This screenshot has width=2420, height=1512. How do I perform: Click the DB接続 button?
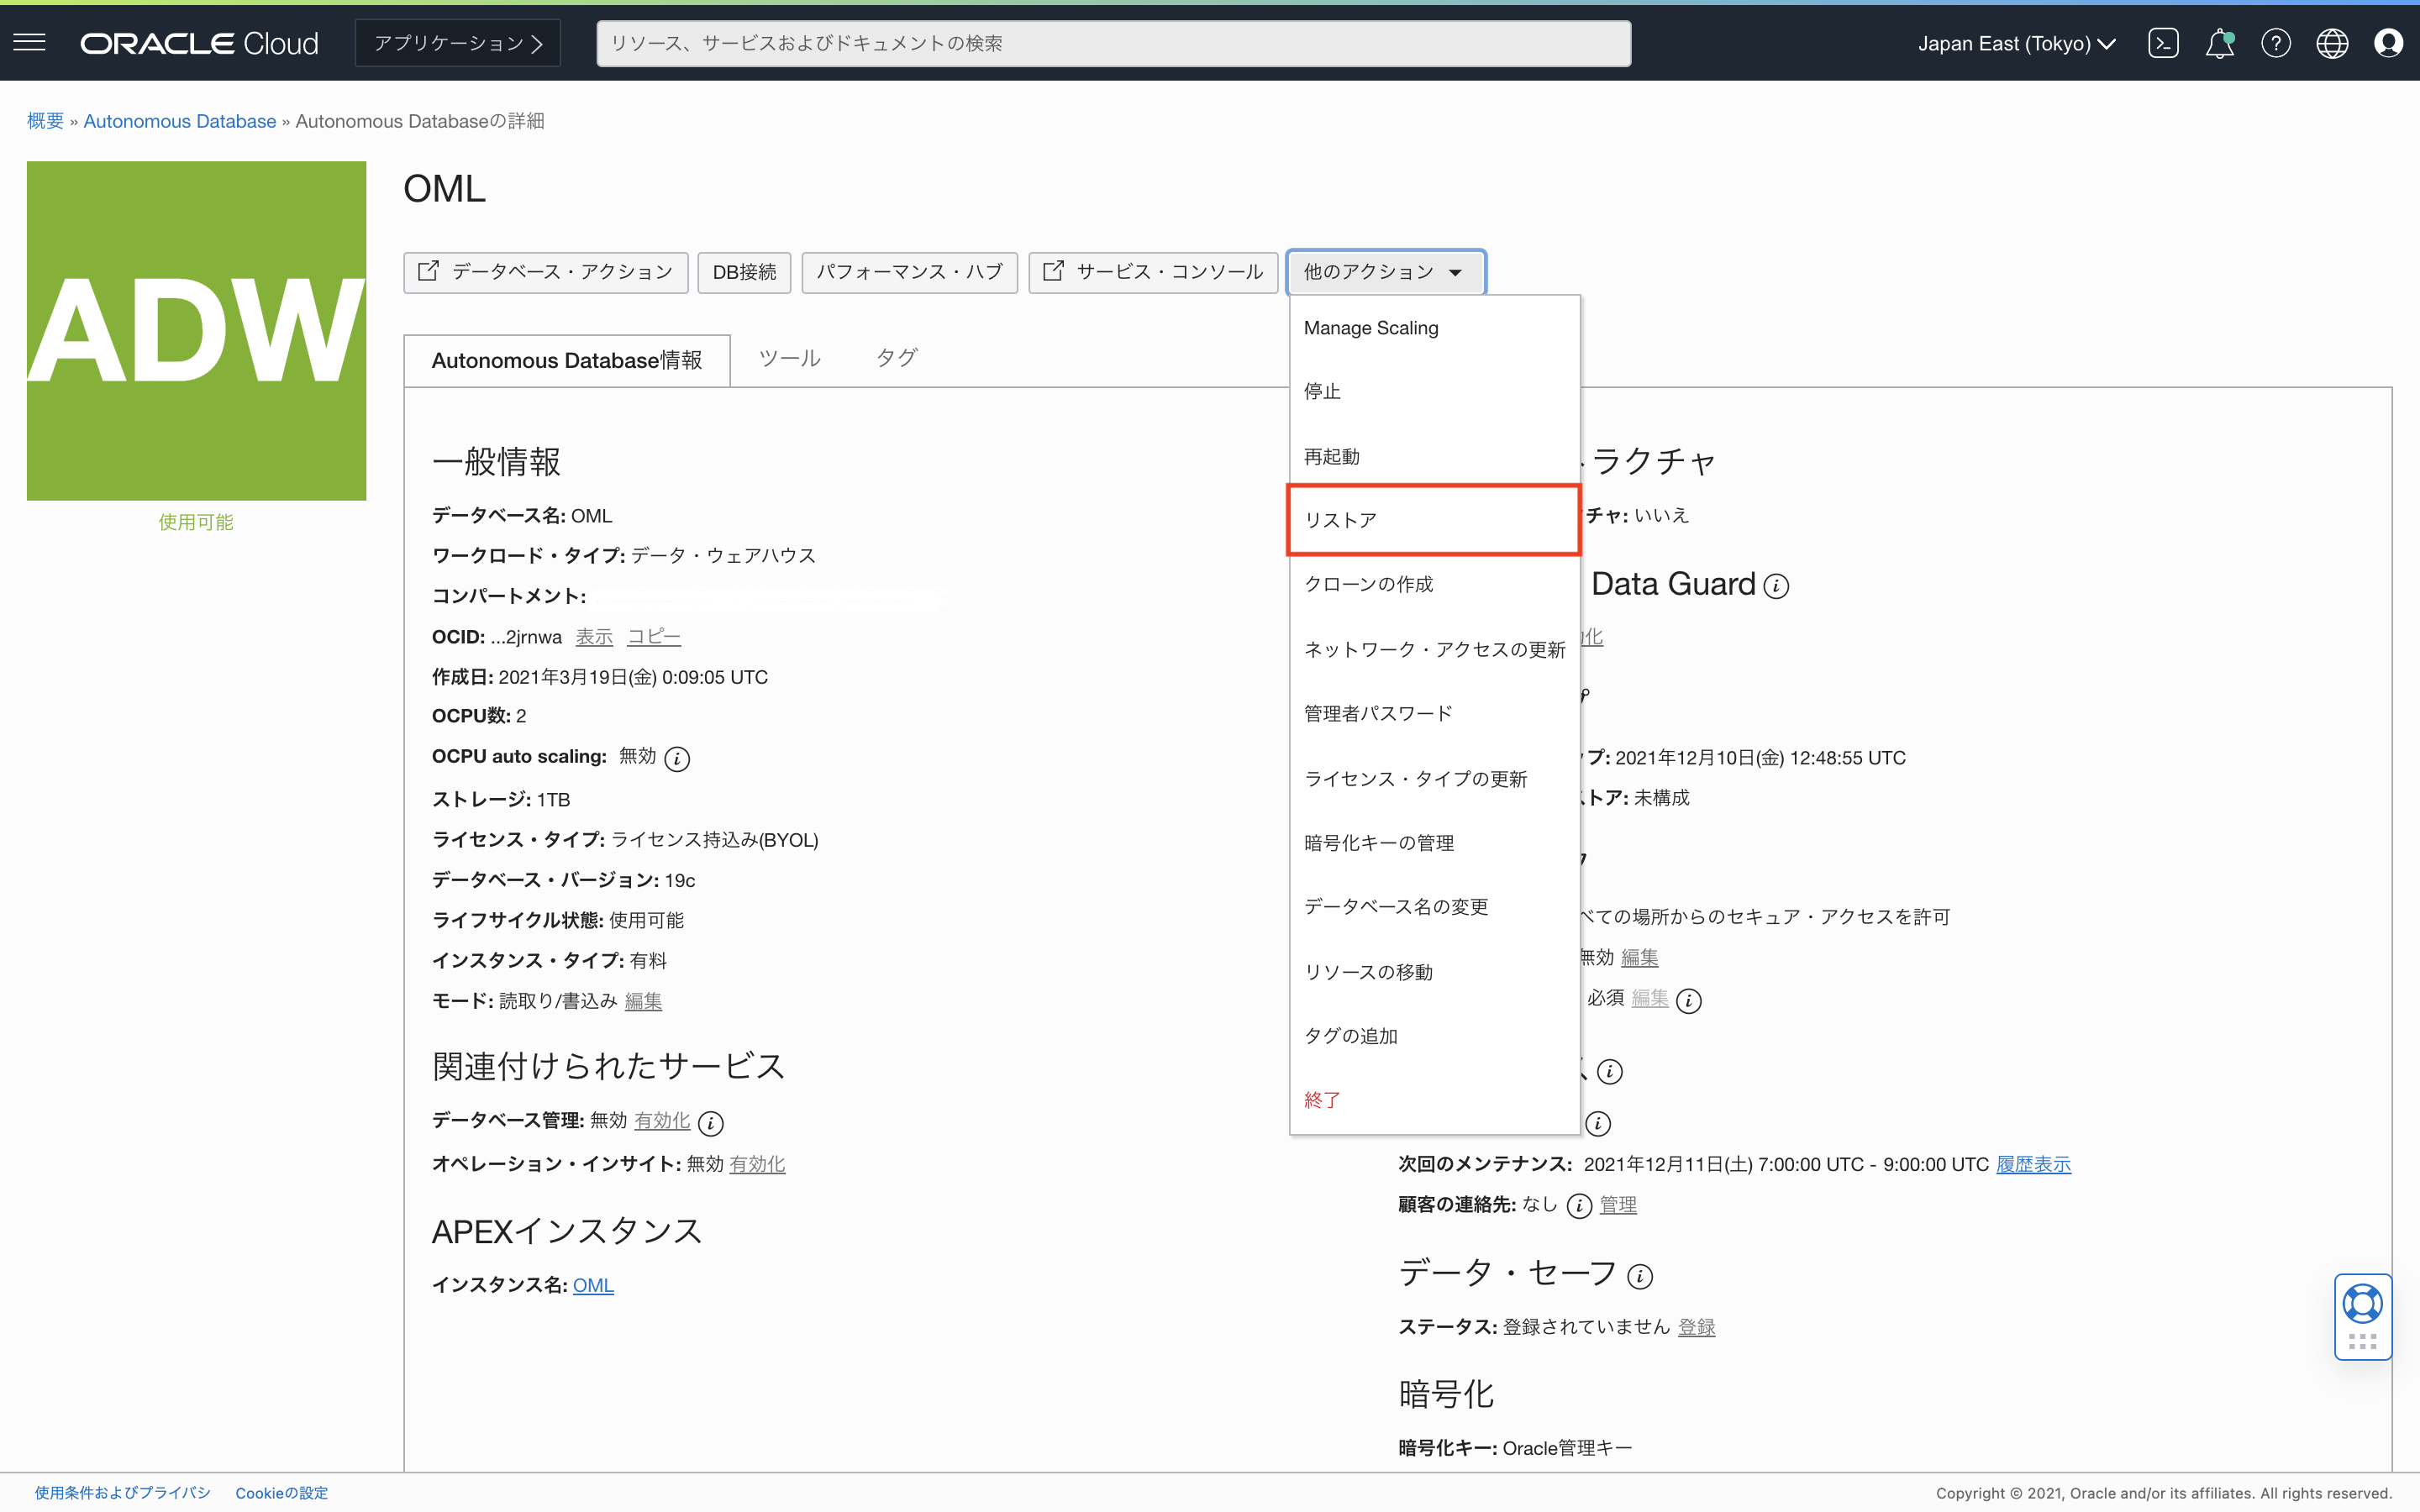click(x=744, y=272)
